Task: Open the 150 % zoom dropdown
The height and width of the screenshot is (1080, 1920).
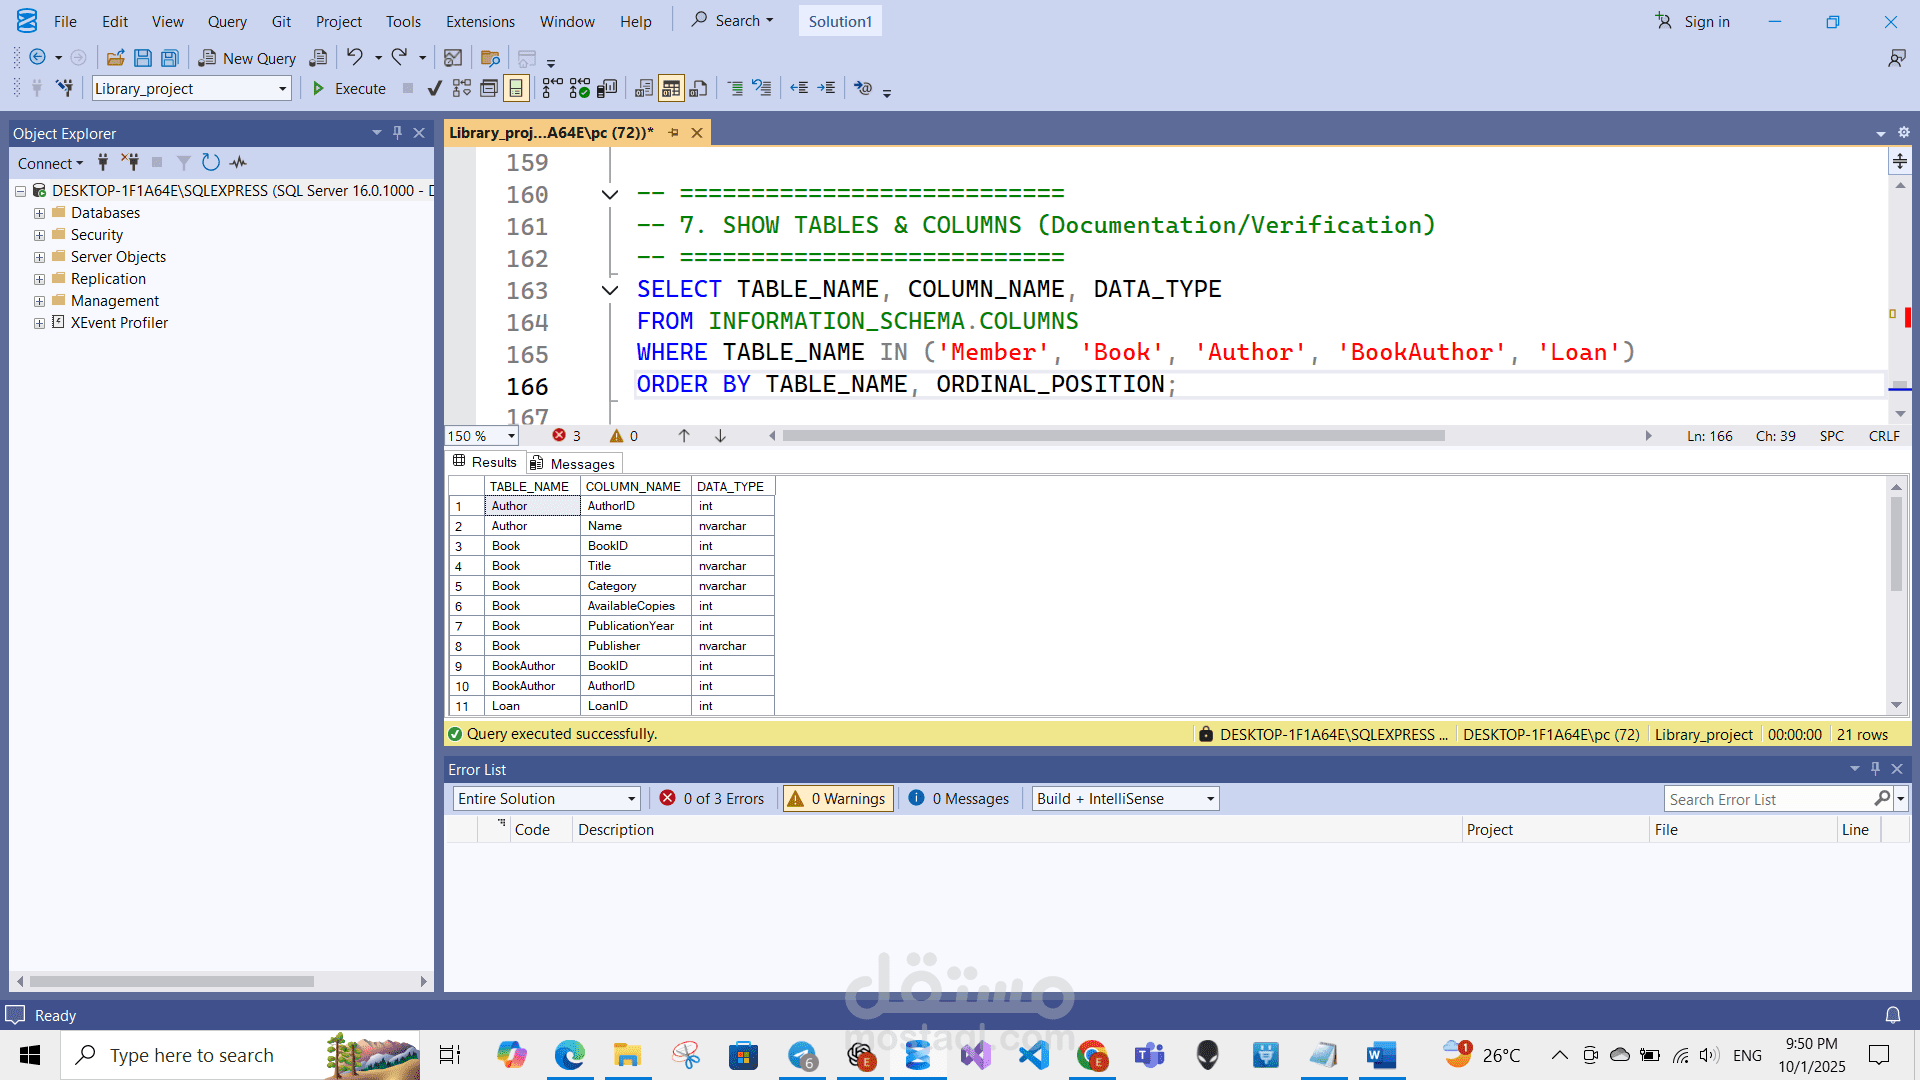Action: (511, 436)
